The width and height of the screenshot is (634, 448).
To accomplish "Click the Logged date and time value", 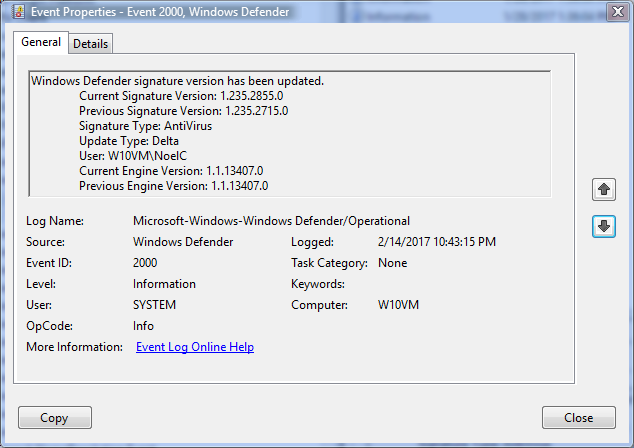I will (x=436, y=242).
